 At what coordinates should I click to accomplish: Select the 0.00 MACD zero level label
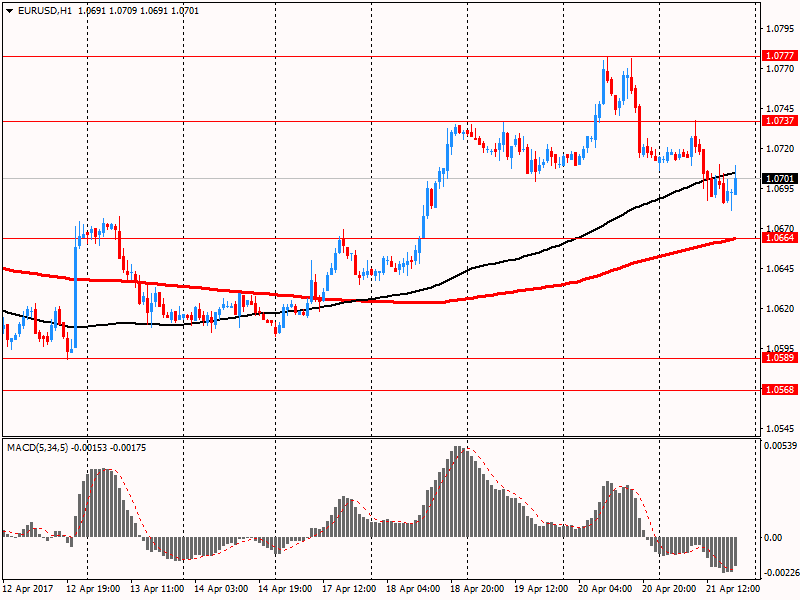click(773, 537)
